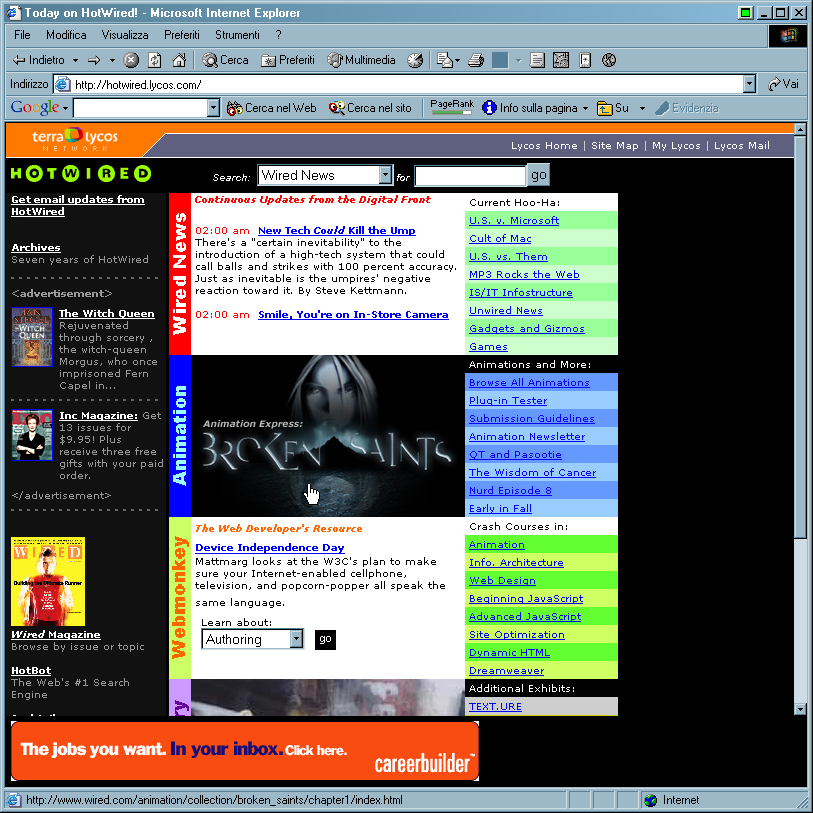Click the Mail toolbar icon
This screenshot has width=813, height=813.
[444, 60]
